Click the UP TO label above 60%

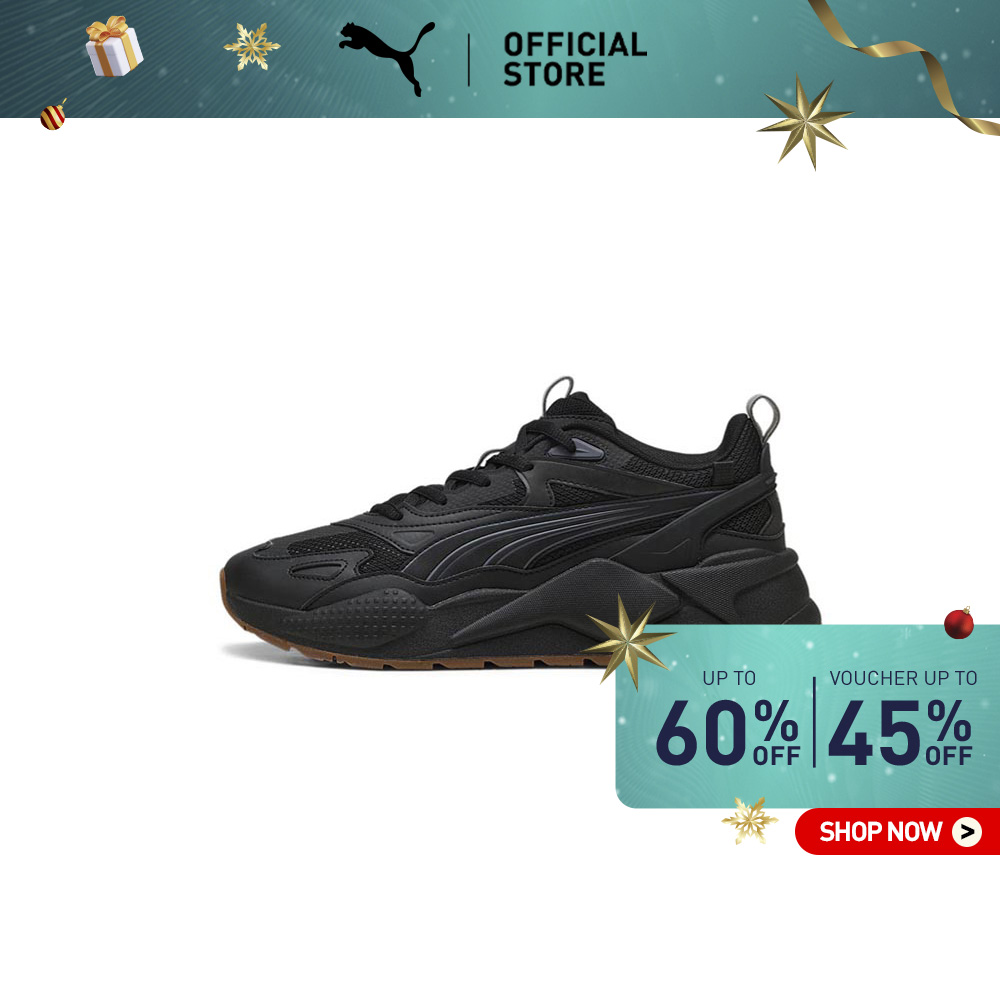729,678
